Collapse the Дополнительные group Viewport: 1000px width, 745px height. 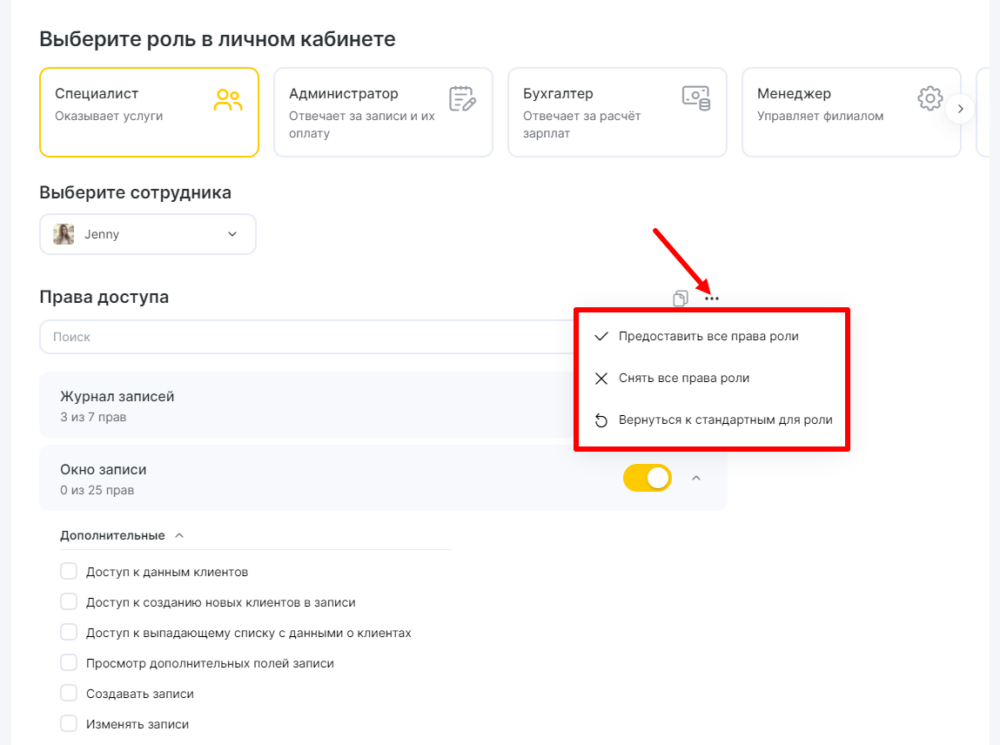pos(179,535)
